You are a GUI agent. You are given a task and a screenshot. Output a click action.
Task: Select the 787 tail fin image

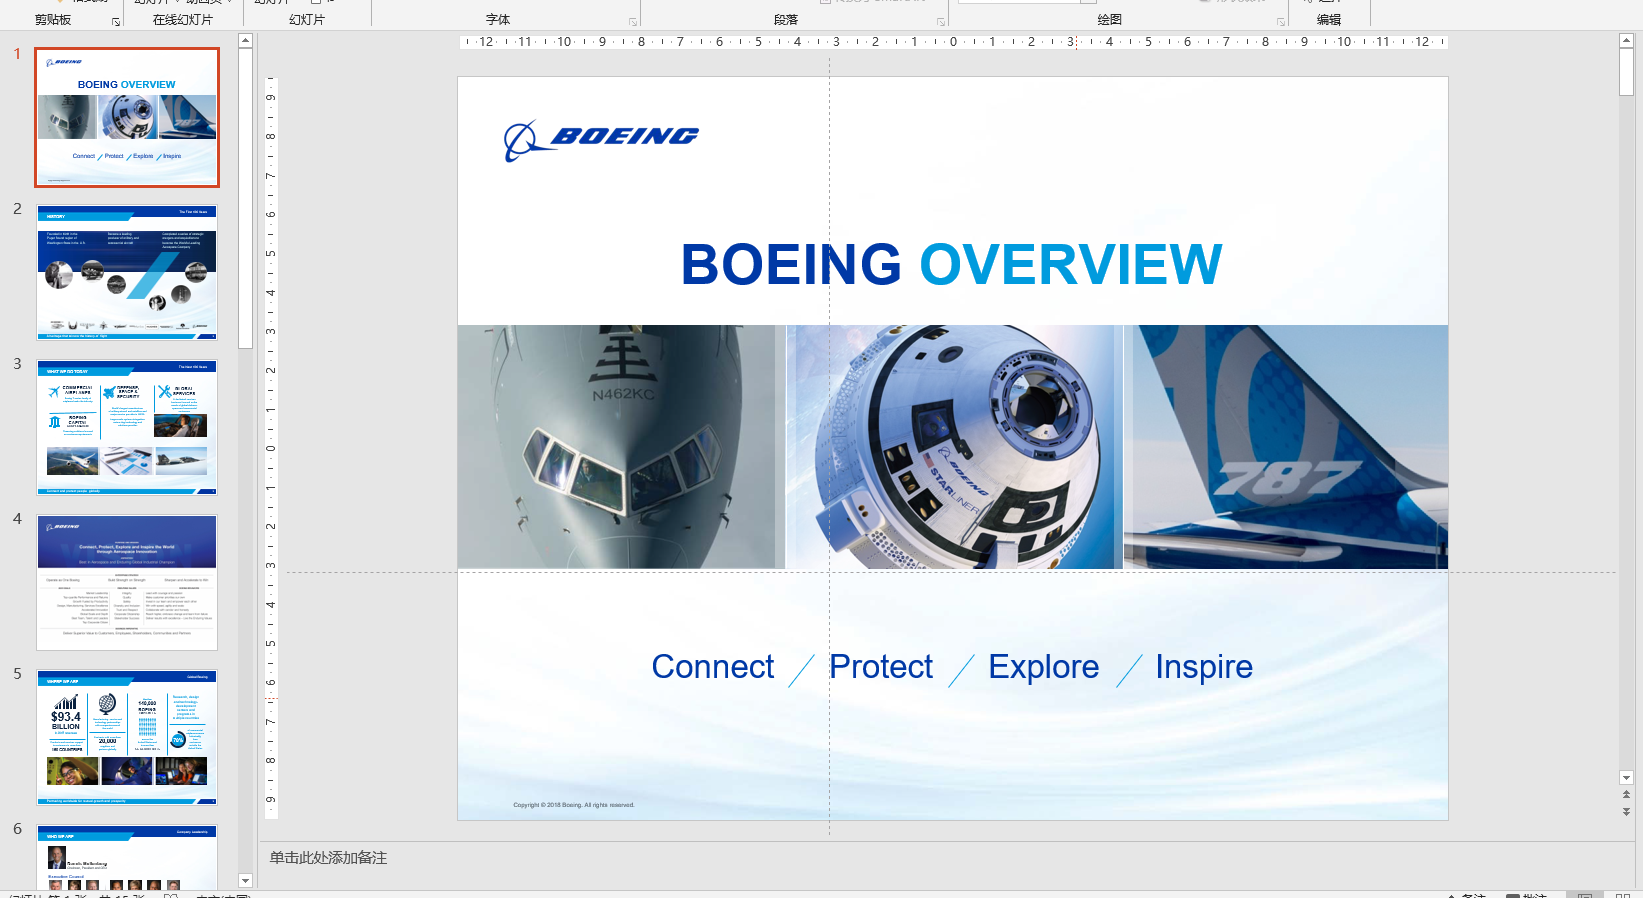(x=1286, y=447)
